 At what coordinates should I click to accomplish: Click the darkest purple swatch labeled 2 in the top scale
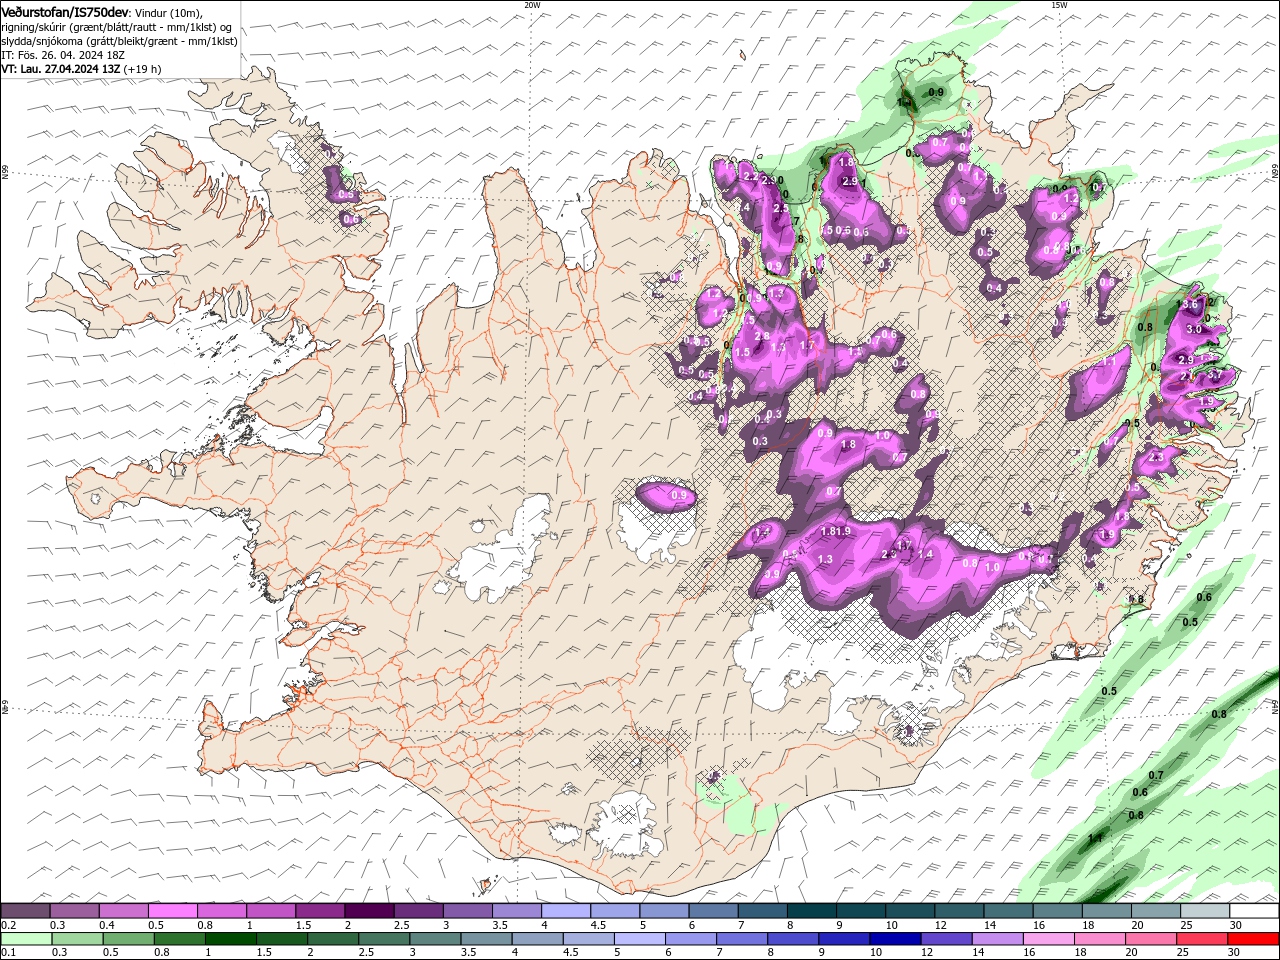pos(369,911)
